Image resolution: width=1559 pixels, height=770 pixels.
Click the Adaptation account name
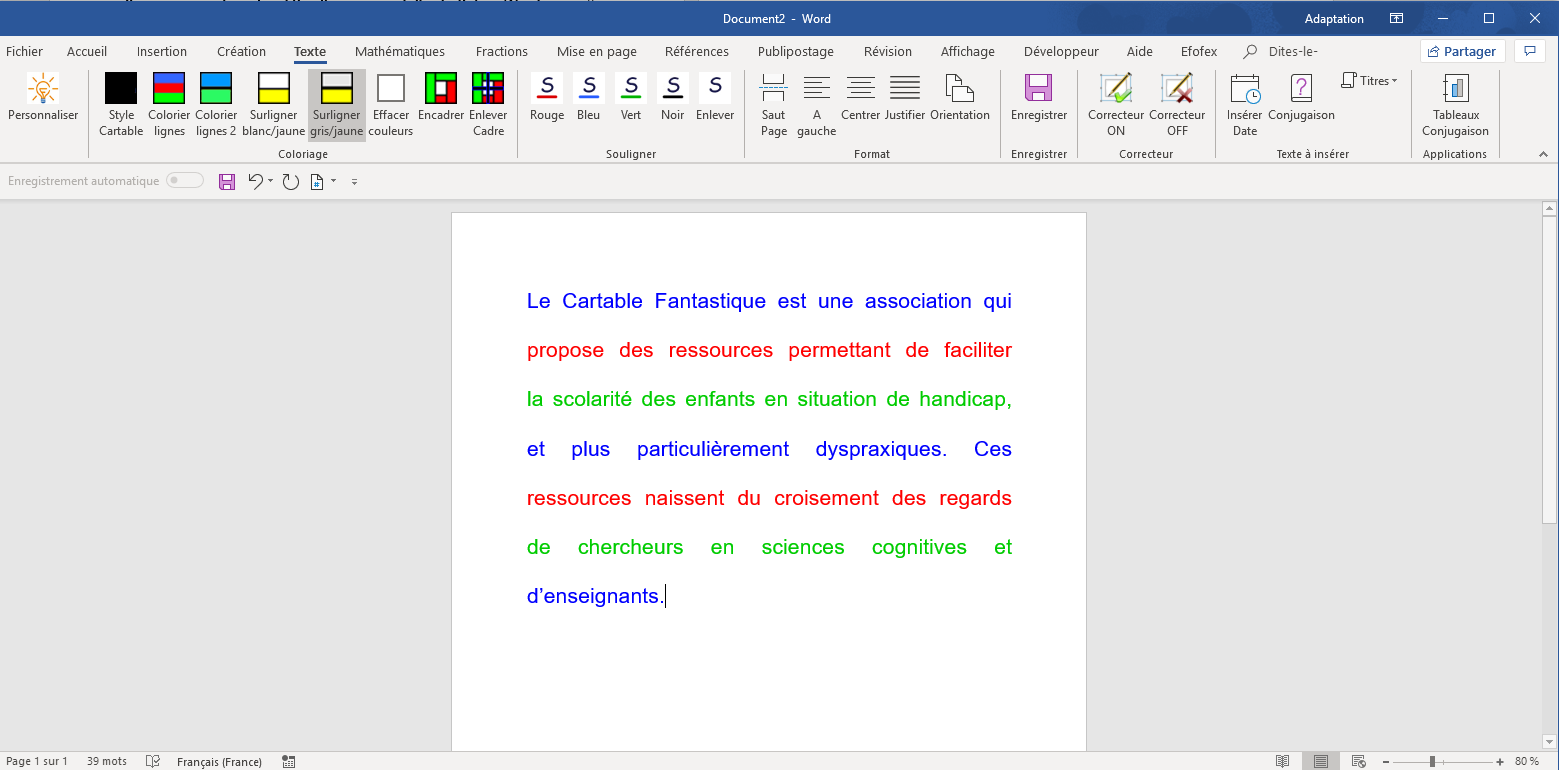coord(1334,18)
